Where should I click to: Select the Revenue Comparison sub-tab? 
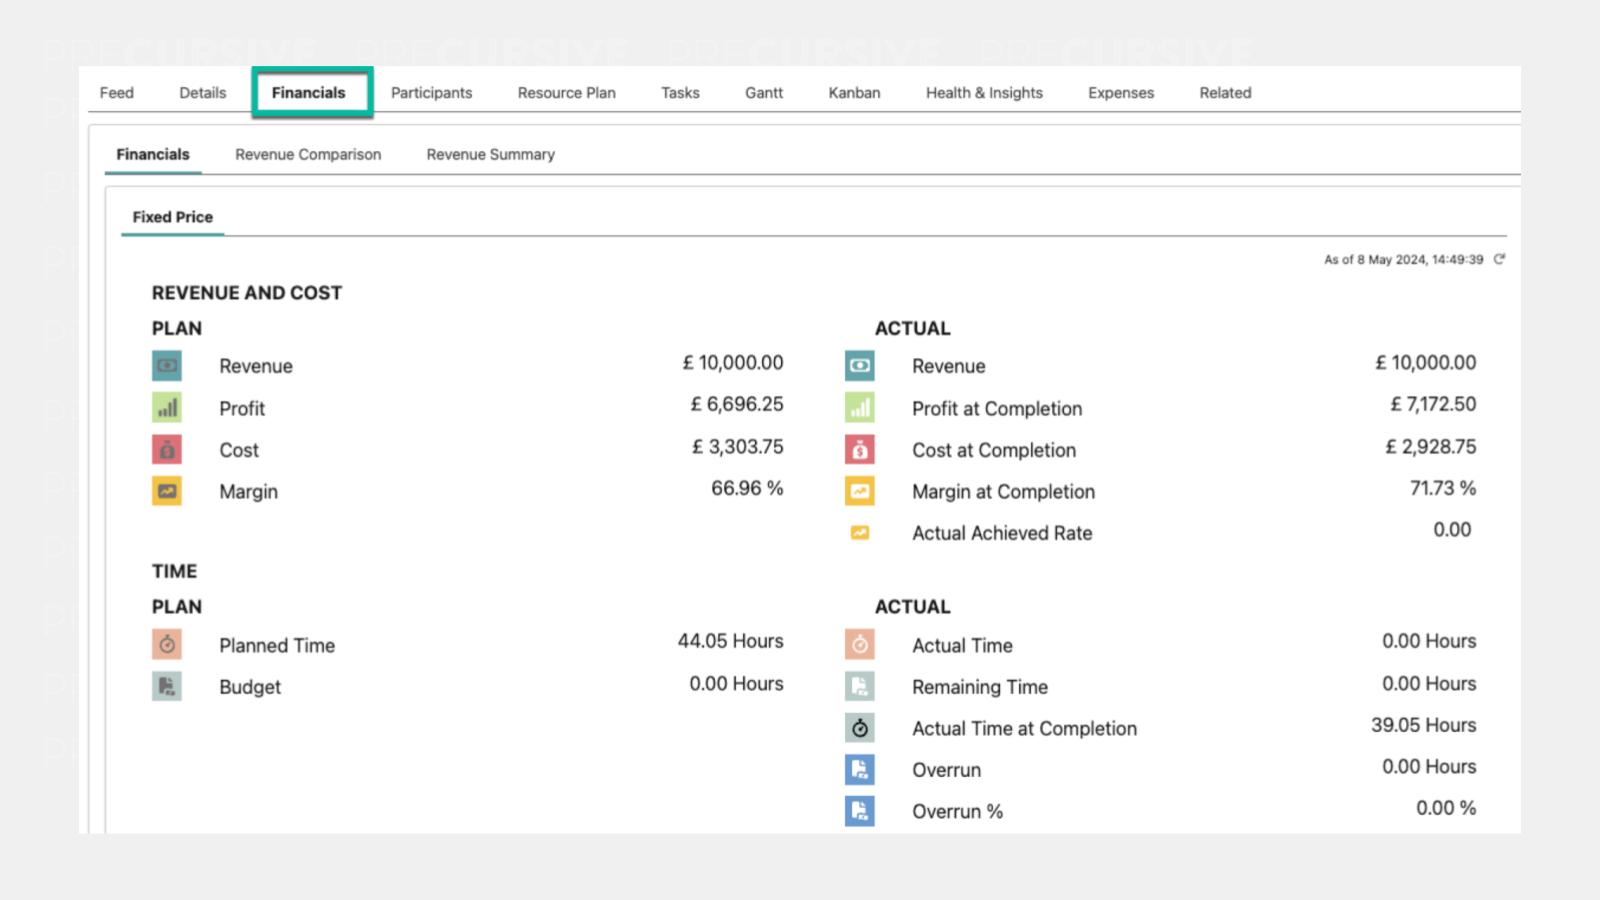pos(308,155)
